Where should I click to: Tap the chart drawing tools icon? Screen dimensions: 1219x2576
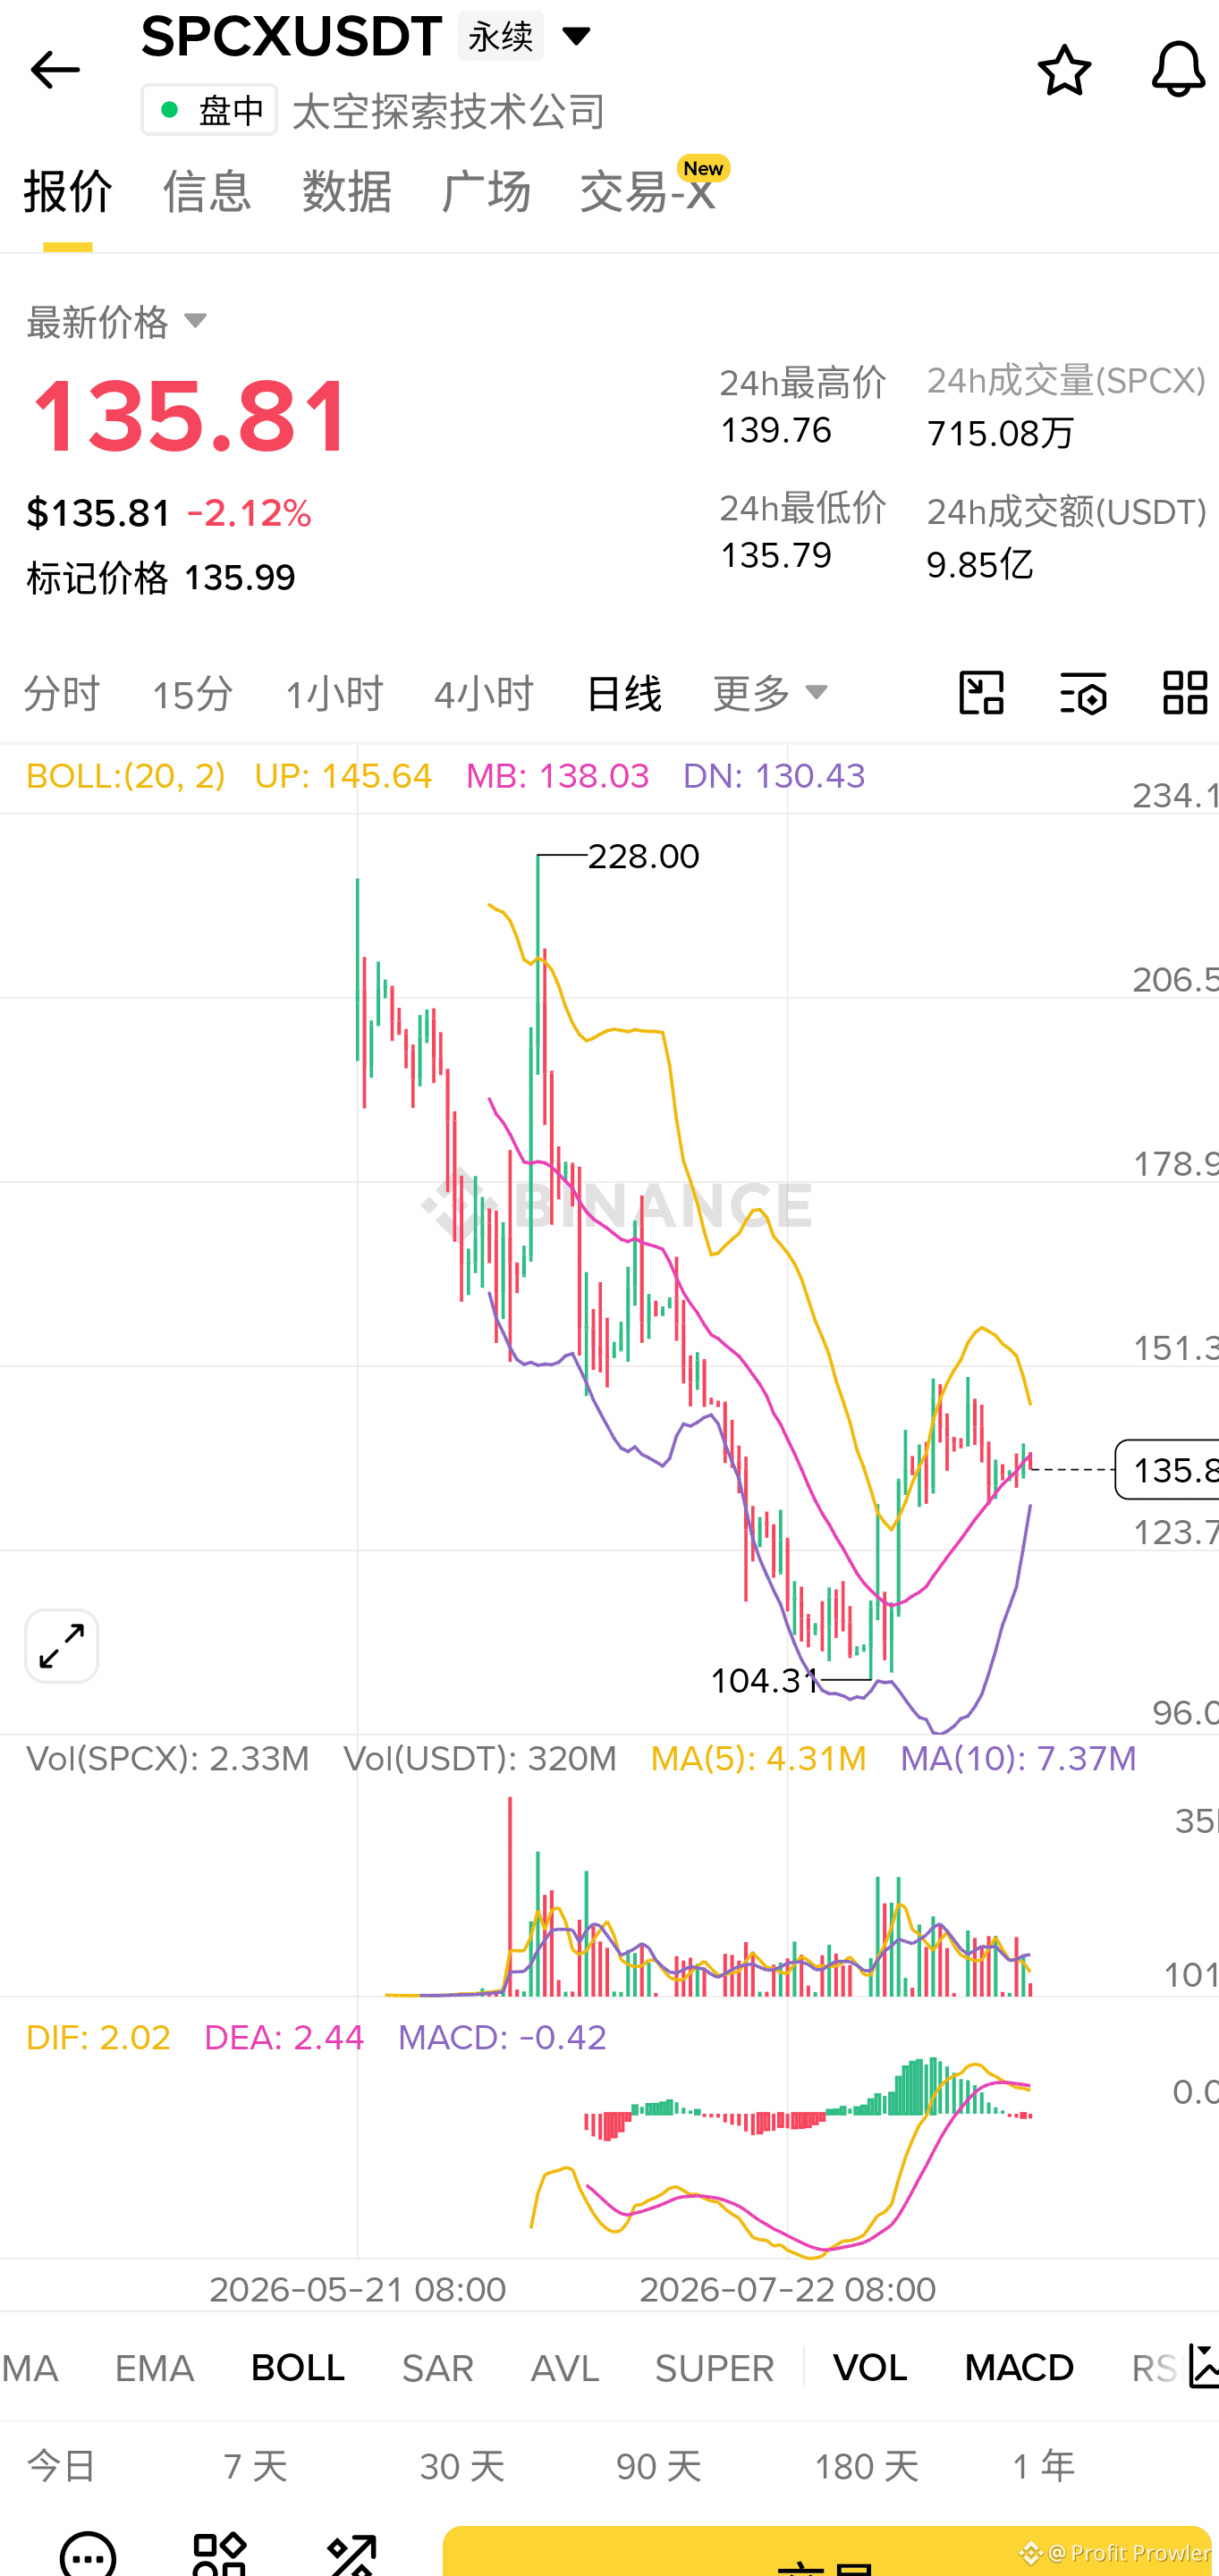[981, 692]
